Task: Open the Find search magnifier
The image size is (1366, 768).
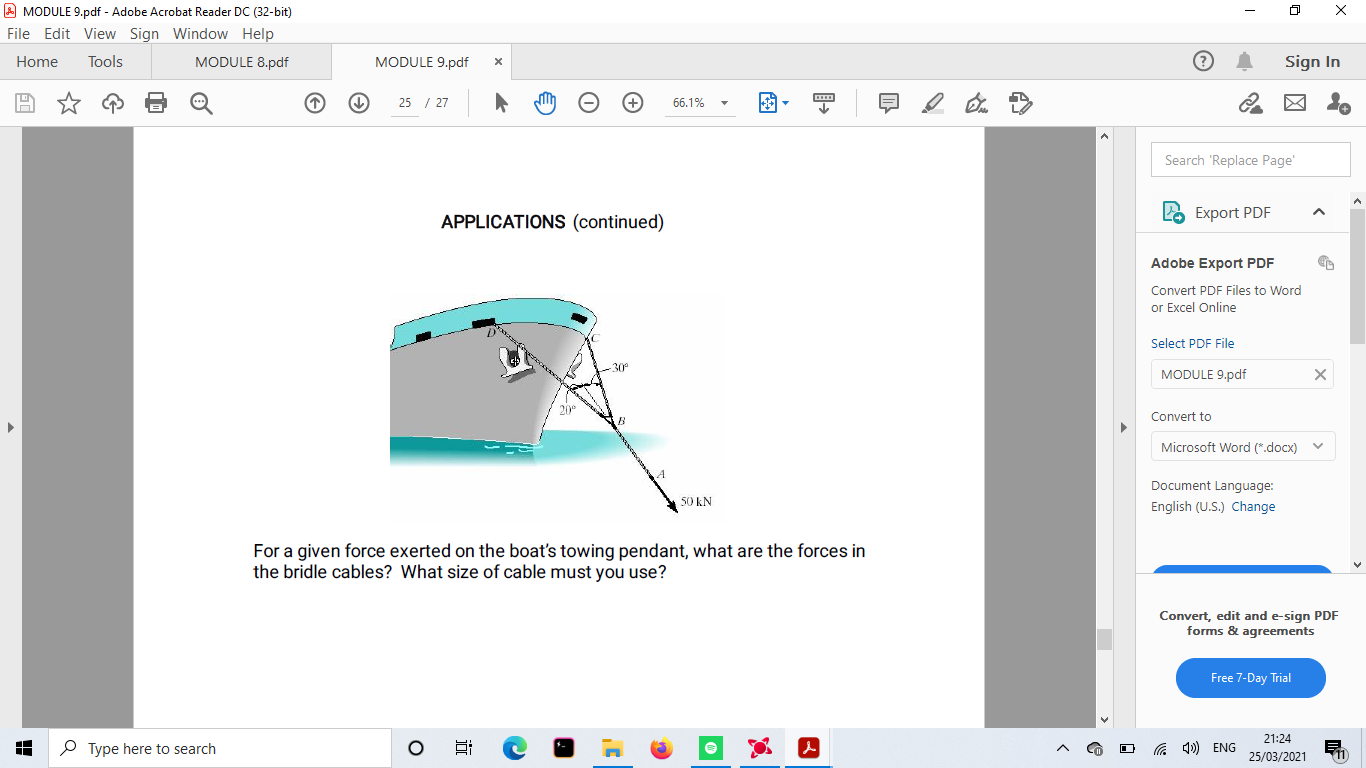Action: pos(201,102)
